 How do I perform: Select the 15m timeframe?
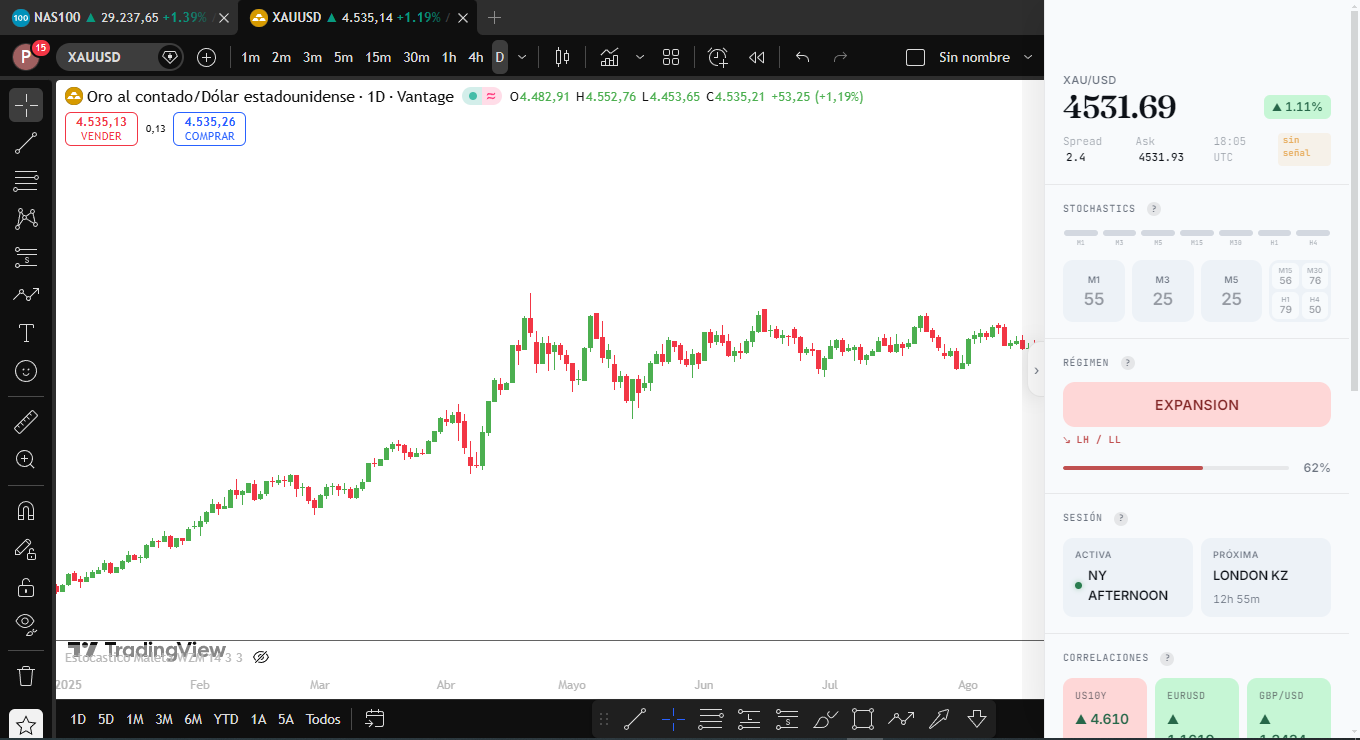(x=378, y=57)
